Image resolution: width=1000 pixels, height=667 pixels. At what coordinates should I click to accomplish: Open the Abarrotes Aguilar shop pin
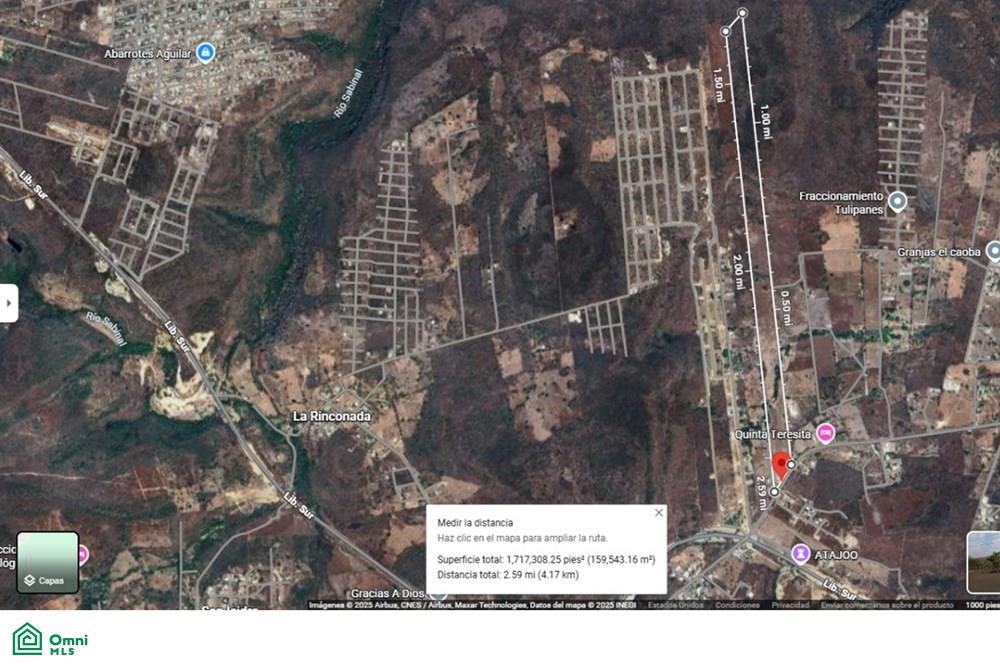[205, 52]
